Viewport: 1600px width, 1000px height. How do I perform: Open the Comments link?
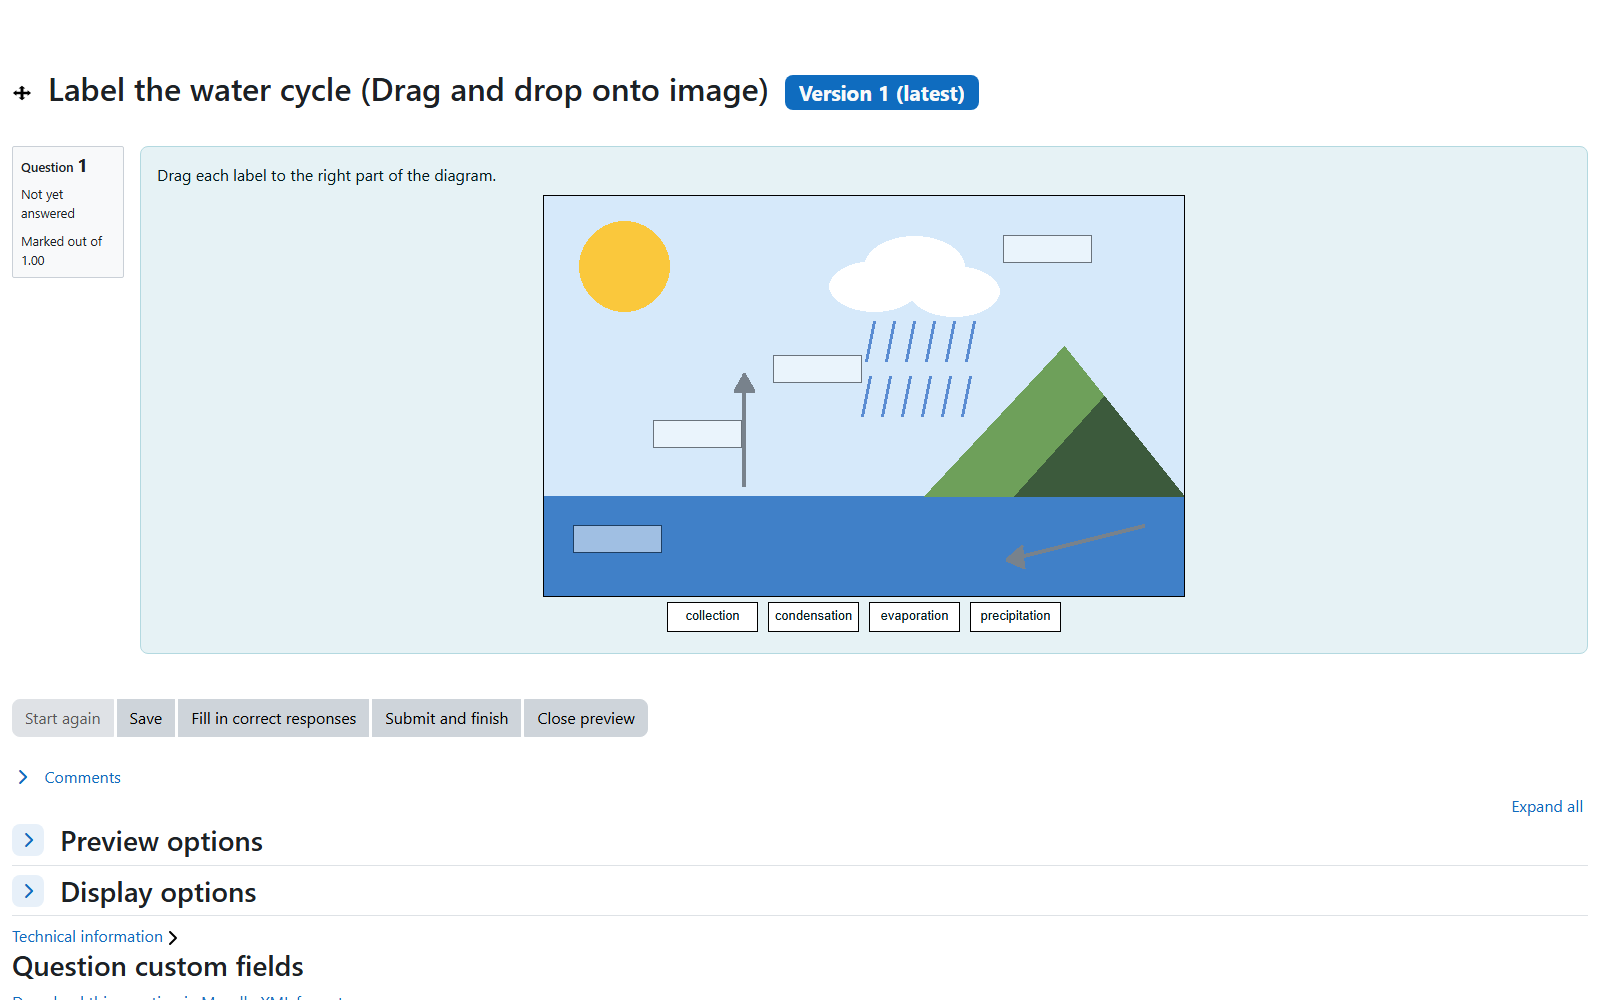pos(82,777)
